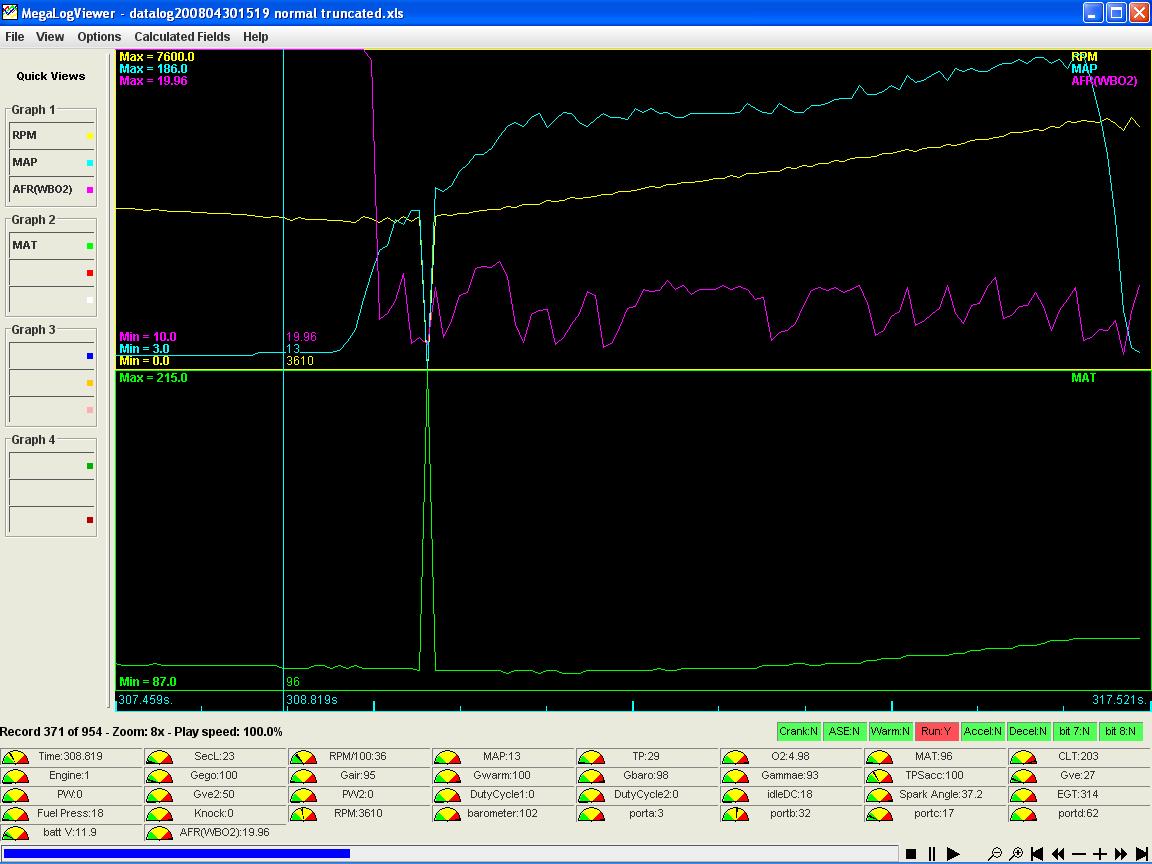This screenshot has height=864, width=1152.
Task: Open the AFR(WBO2) field selector
Action: click(52, 189)
